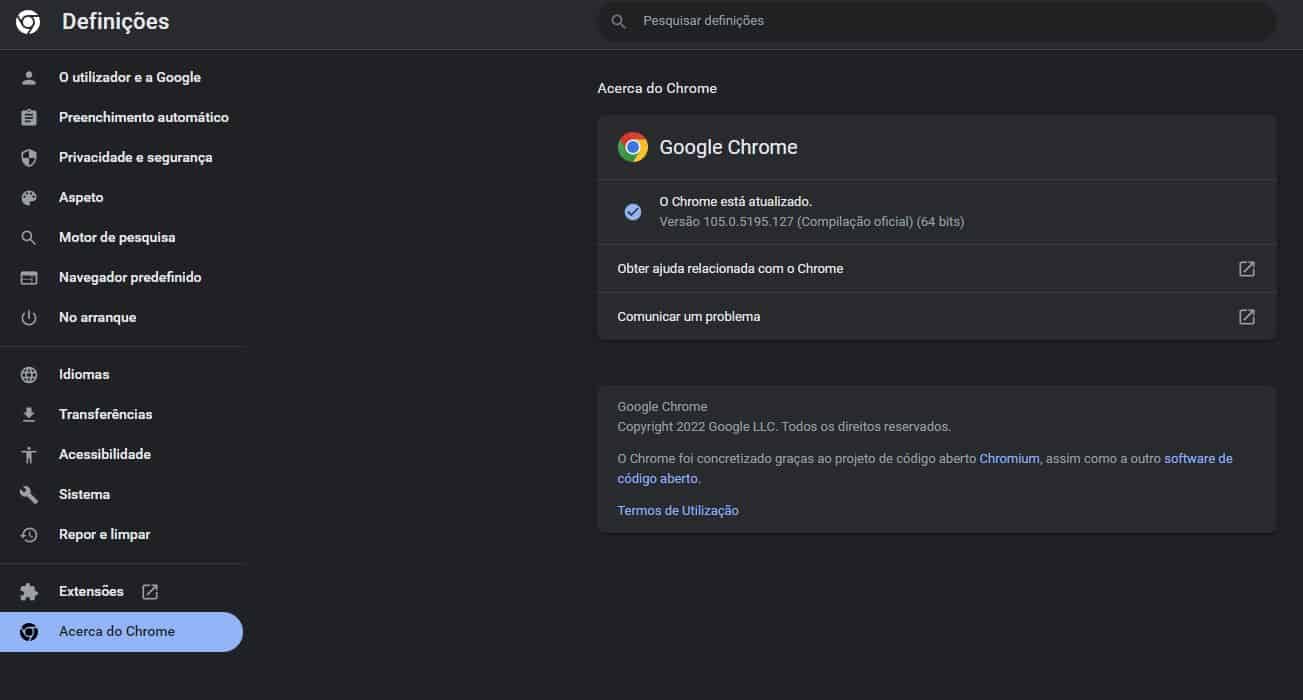Viewport: 1303px width, 700px height.
Task: Click the Comunicar um problema row
Action: pos(936,316)
